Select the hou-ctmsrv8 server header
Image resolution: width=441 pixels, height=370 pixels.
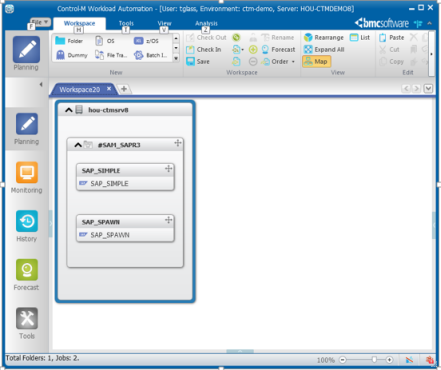125,110
